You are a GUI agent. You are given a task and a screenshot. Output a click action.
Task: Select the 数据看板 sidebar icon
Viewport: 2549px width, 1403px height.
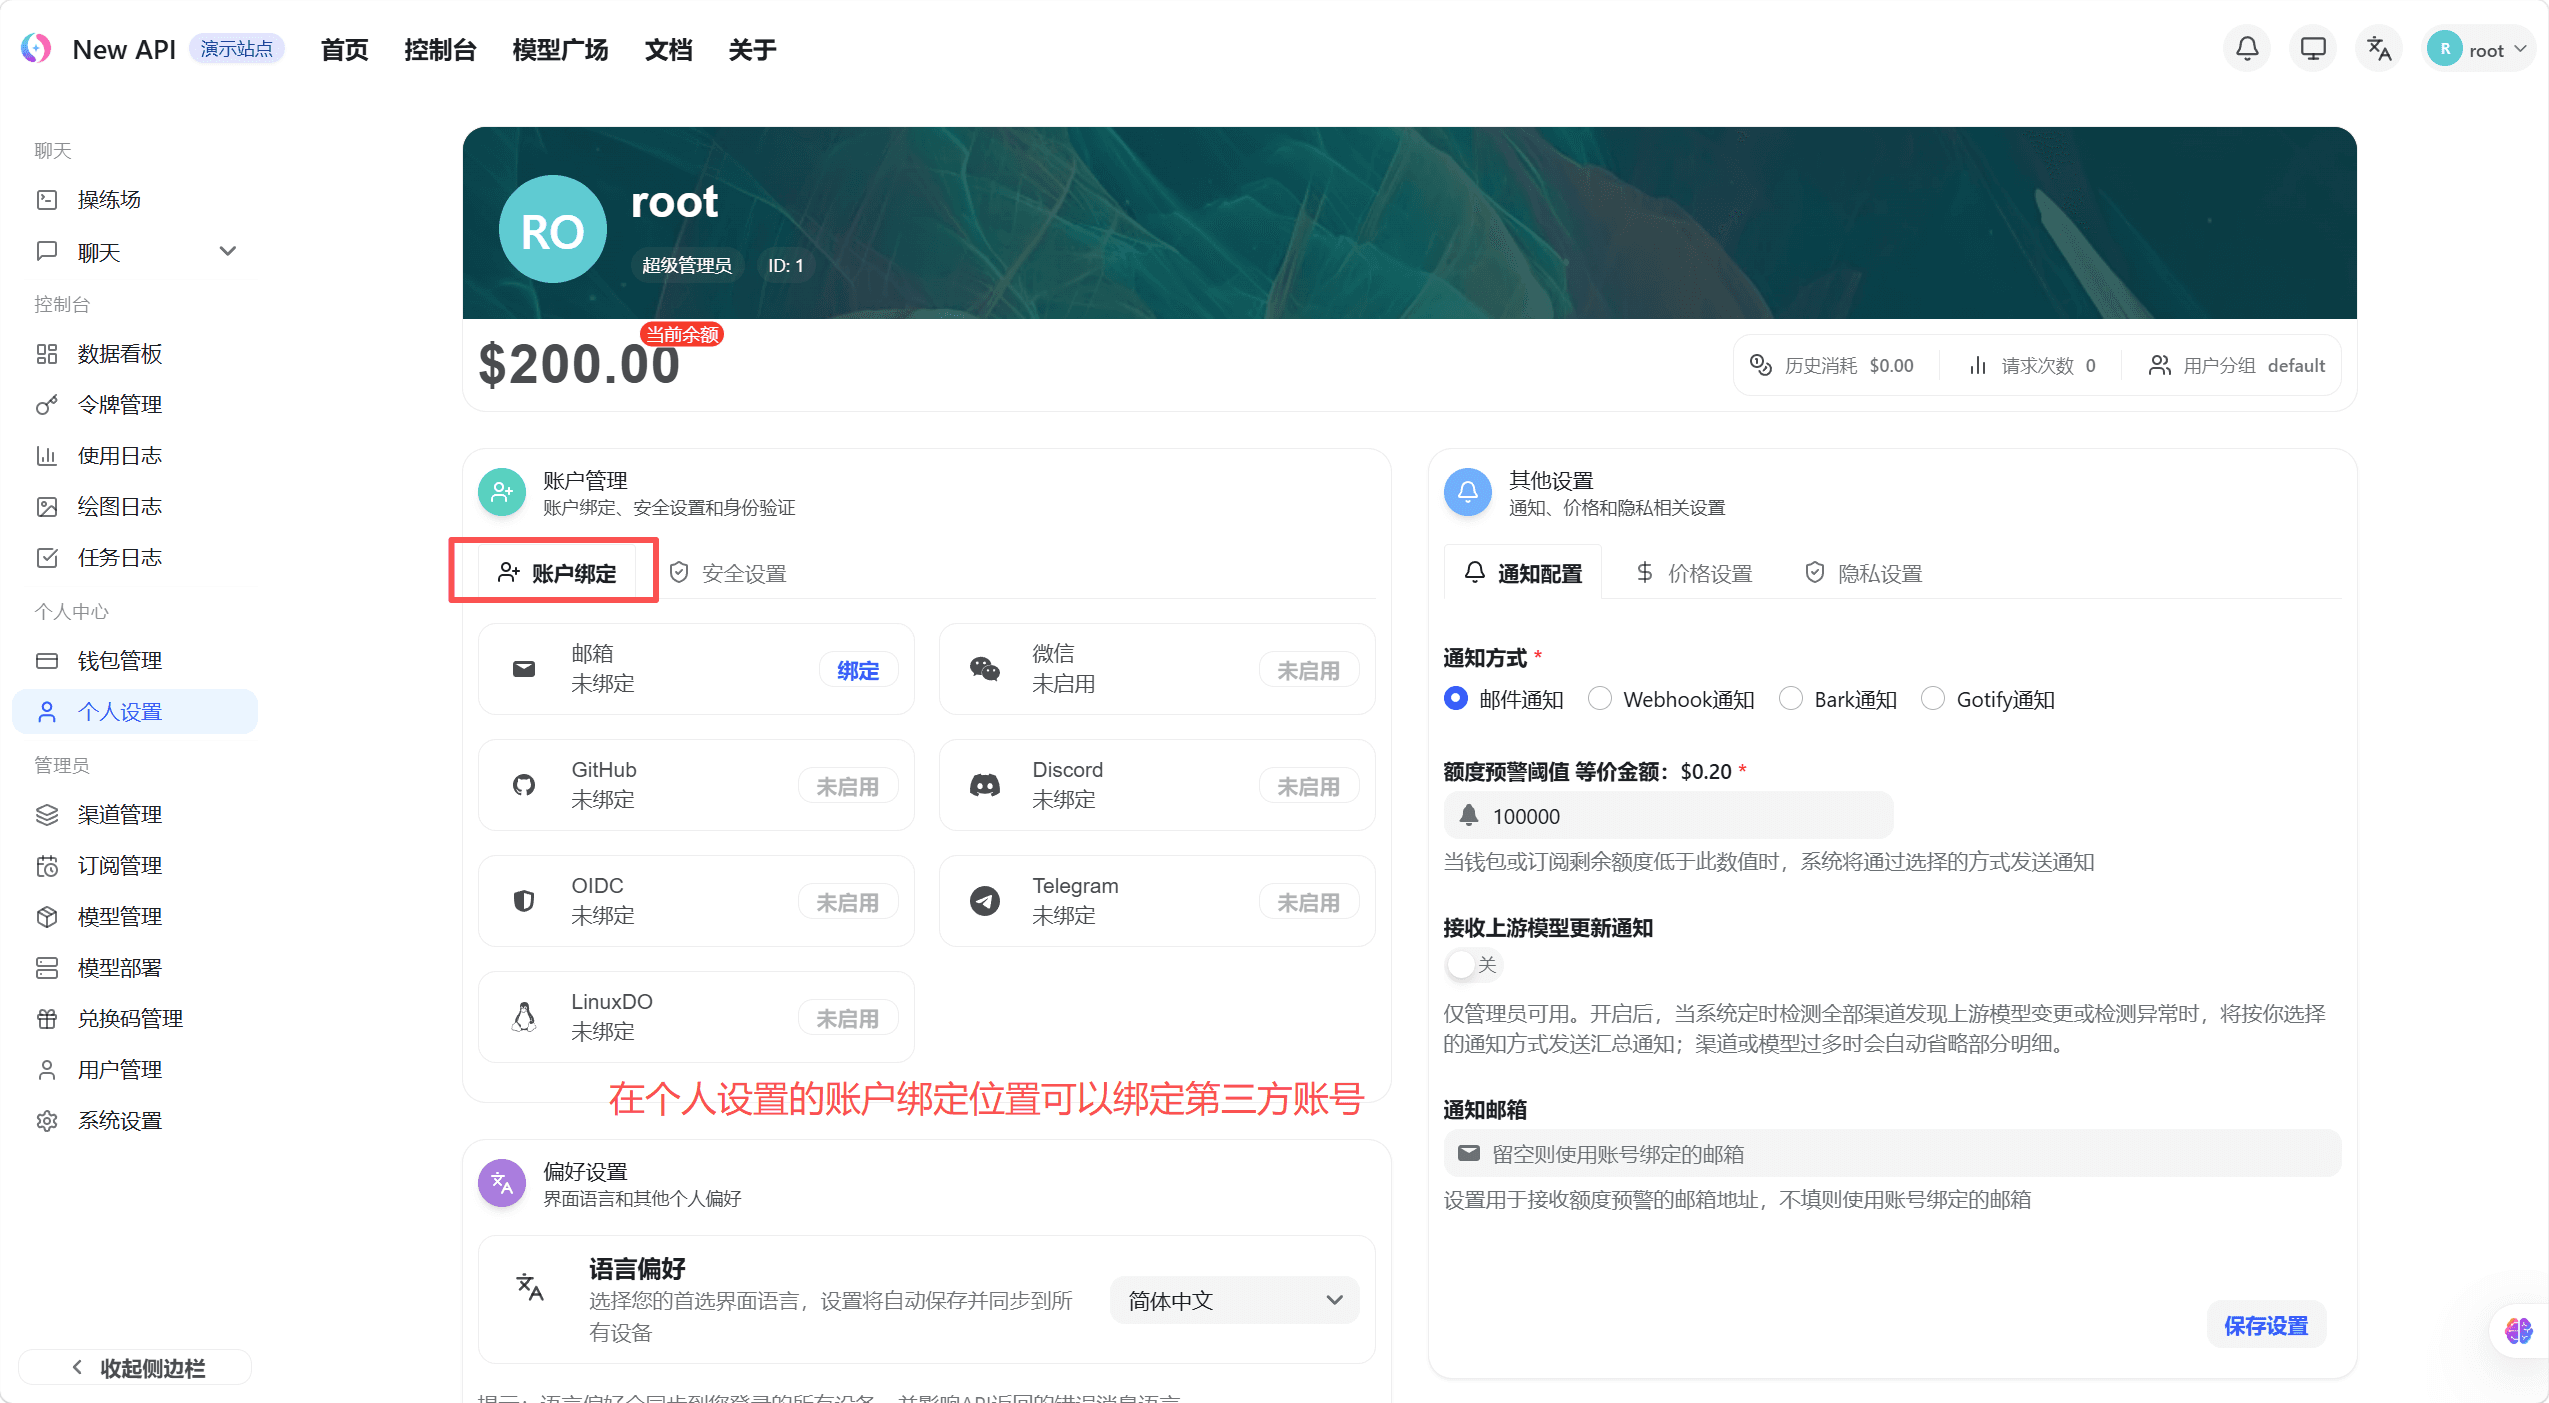tap(47, 353)
